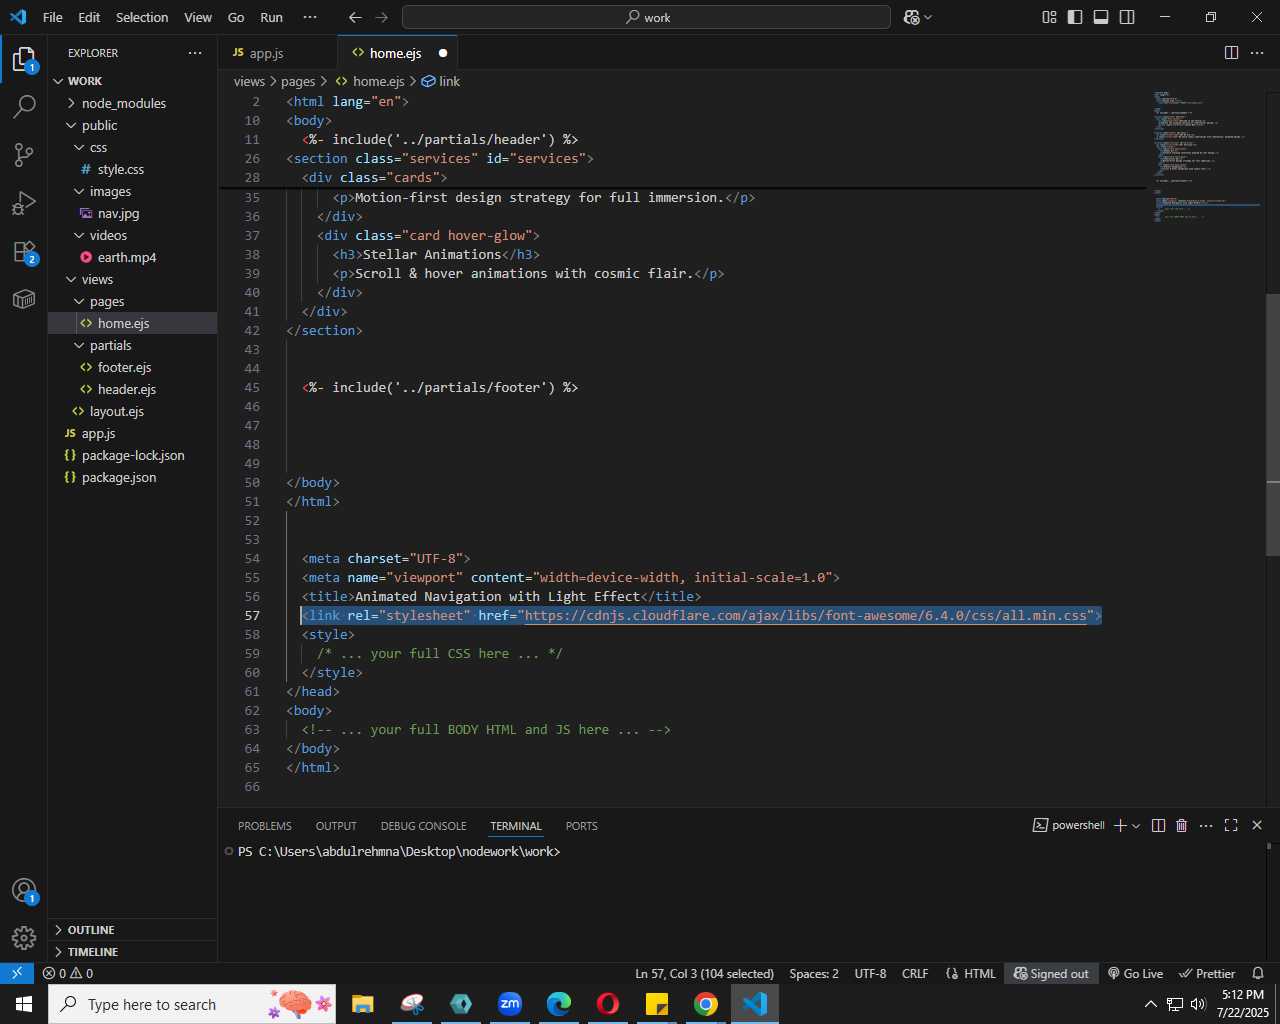Image resolution: width=1280 pixels, height=1024 pixels.
Task: Open earth.mp4 in the explorer
Action: pos(132,257)
